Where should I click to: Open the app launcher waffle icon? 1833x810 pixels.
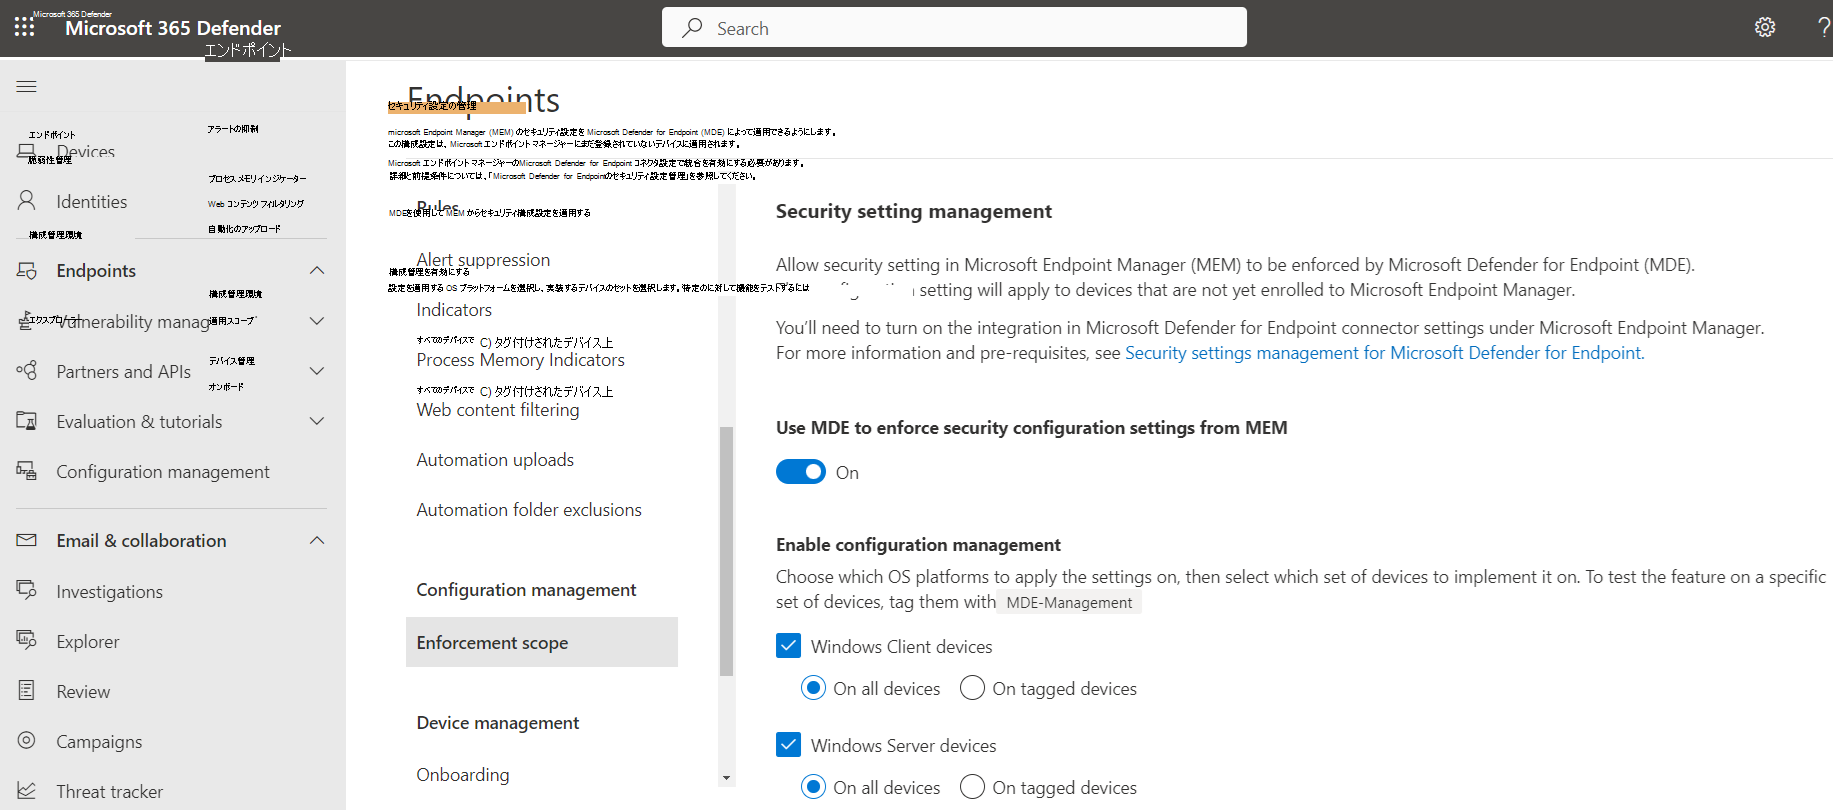click(24, 27)
